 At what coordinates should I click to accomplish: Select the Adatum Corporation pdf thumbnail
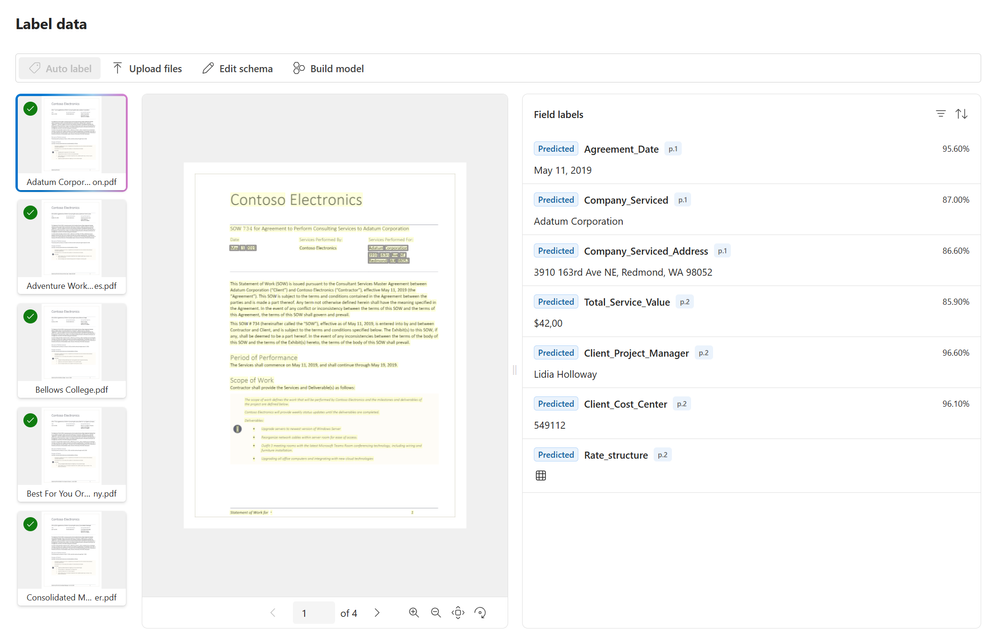pos(72,143)
